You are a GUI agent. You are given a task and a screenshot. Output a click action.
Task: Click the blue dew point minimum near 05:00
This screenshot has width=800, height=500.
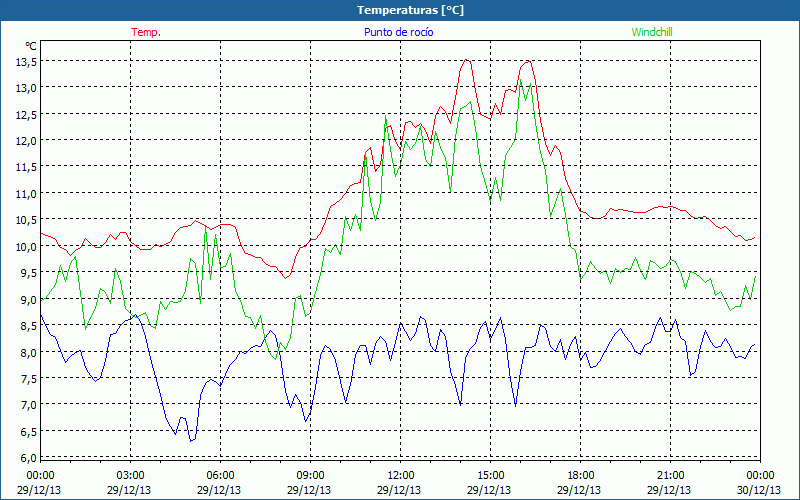[191, 440]
